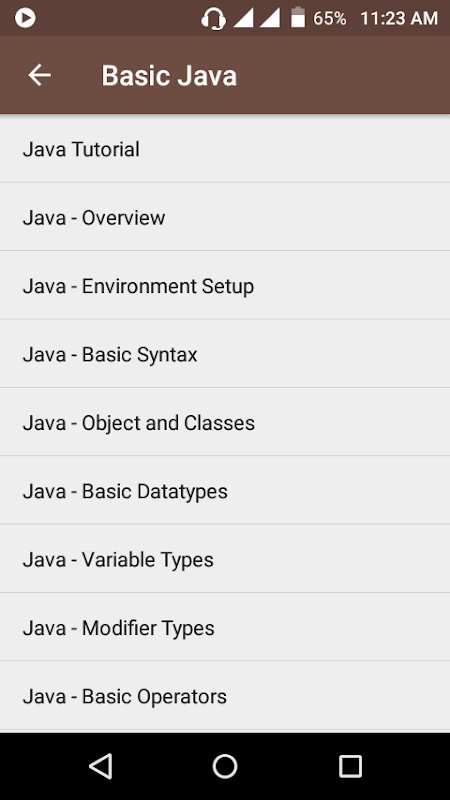
Task: Open the Java Tutorial item
Action: (225, 148)
